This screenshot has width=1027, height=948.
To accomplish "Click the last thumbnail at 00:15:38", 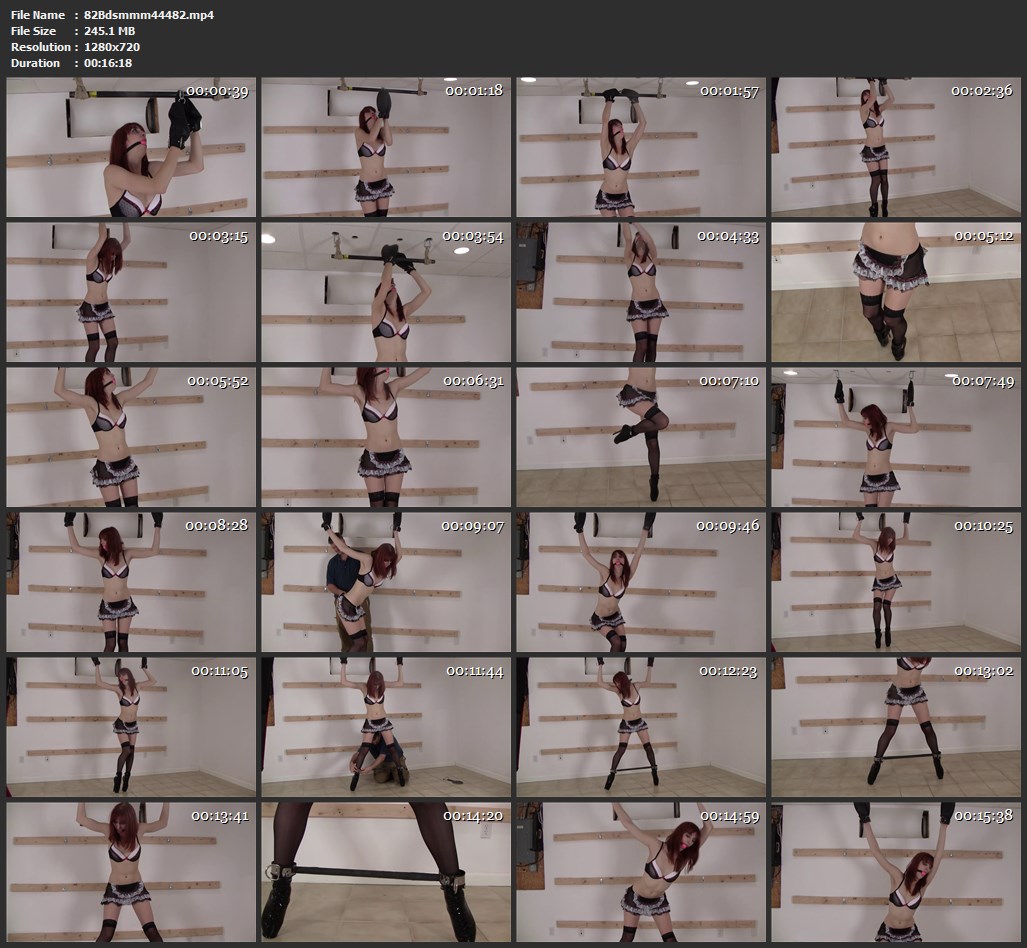I will (x=895, y=872).
